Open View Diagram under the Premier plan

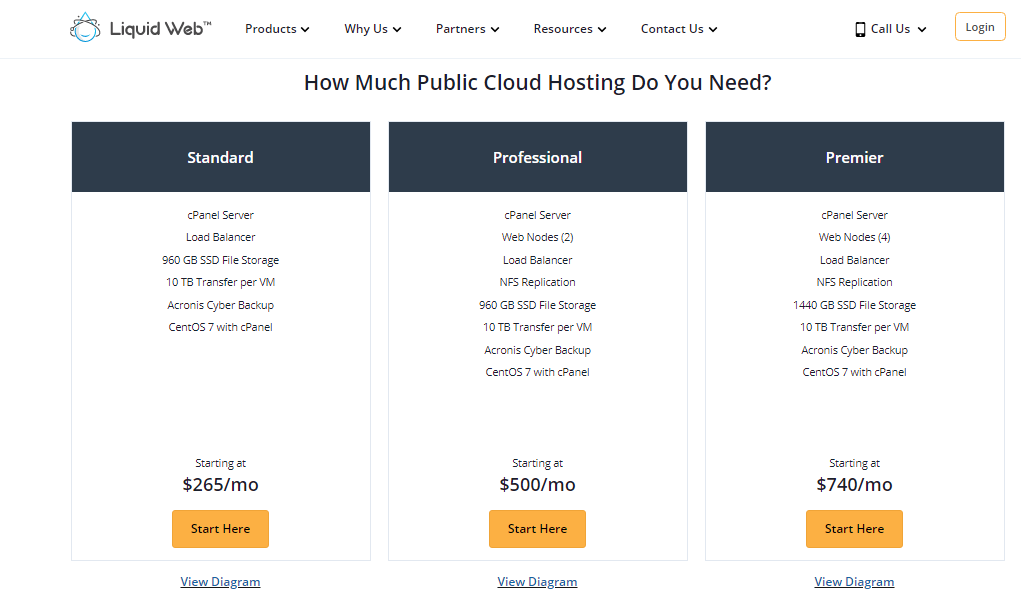pyautogui.click(x=854, y=582)
